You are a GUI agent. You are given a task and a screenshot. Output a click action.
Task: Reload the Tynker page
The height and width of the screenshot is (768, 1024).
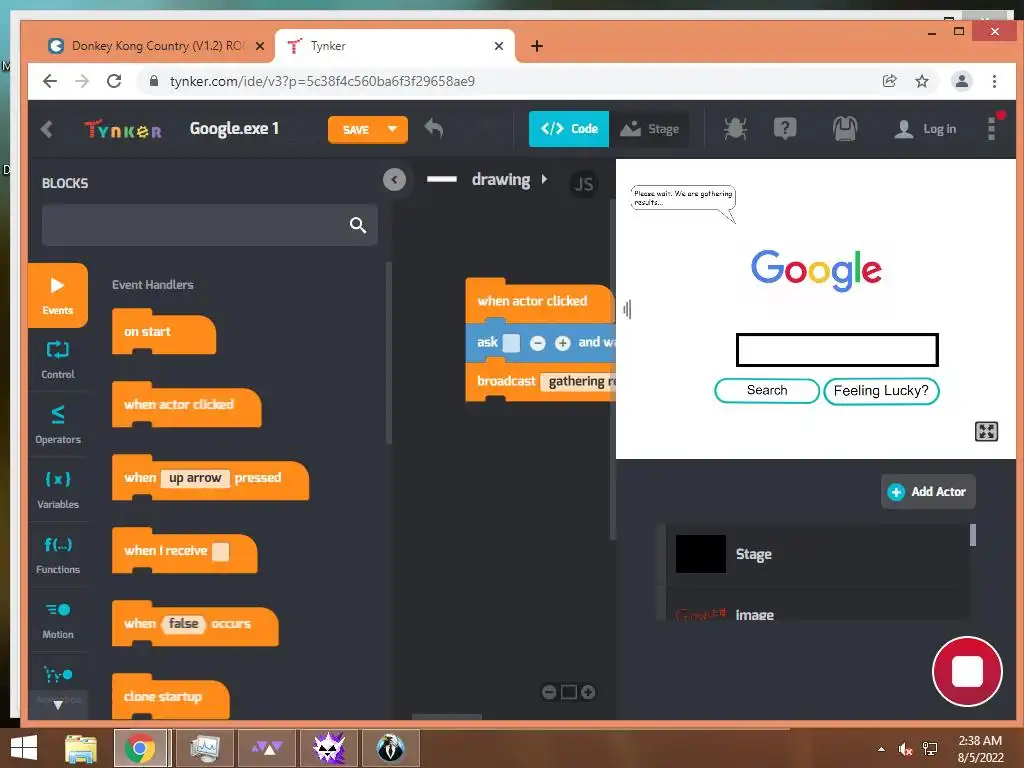click(x=114, y=81)
